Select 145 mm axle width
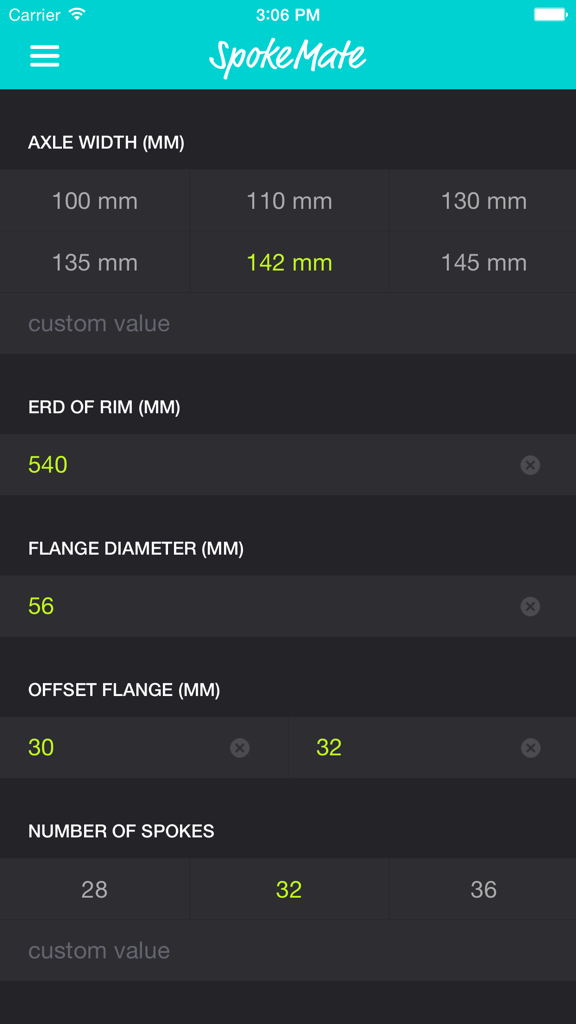Image resolution: width=576 pixels, height=1024 pixels. pyautogui.click(x=482, y=262)
